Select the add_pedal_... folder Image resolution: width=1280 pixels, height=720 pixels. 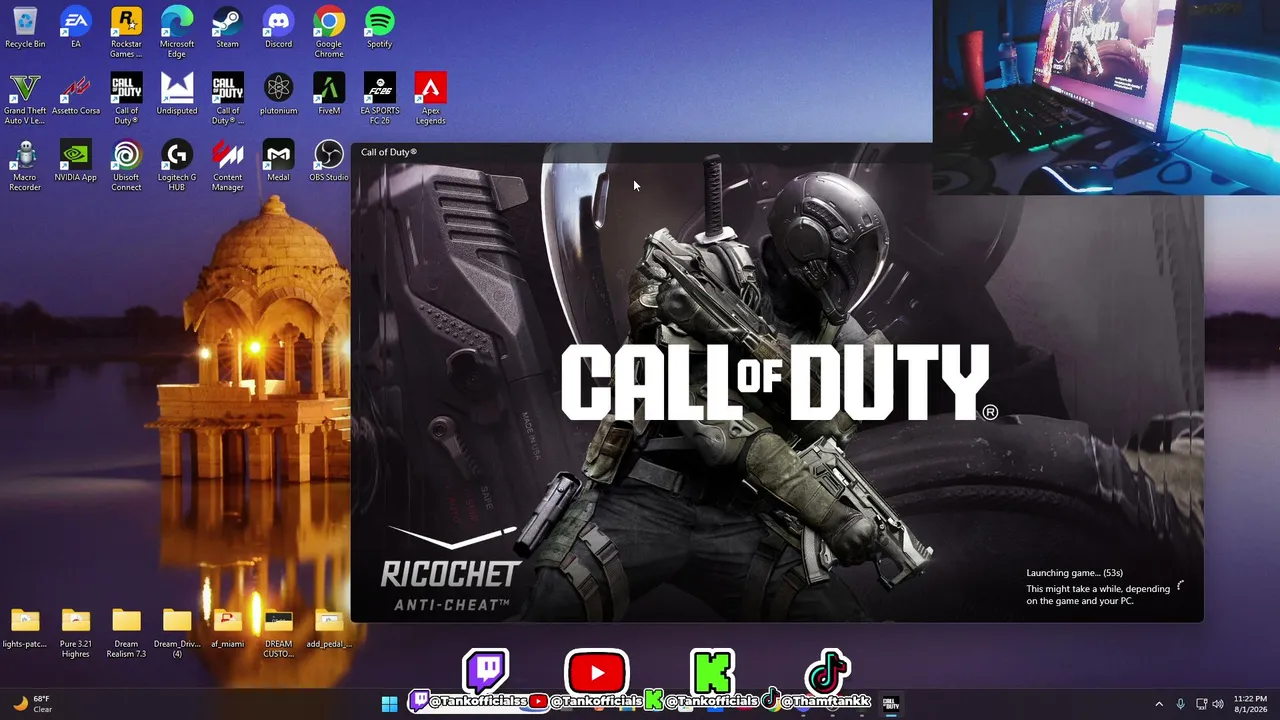[329, 629]
